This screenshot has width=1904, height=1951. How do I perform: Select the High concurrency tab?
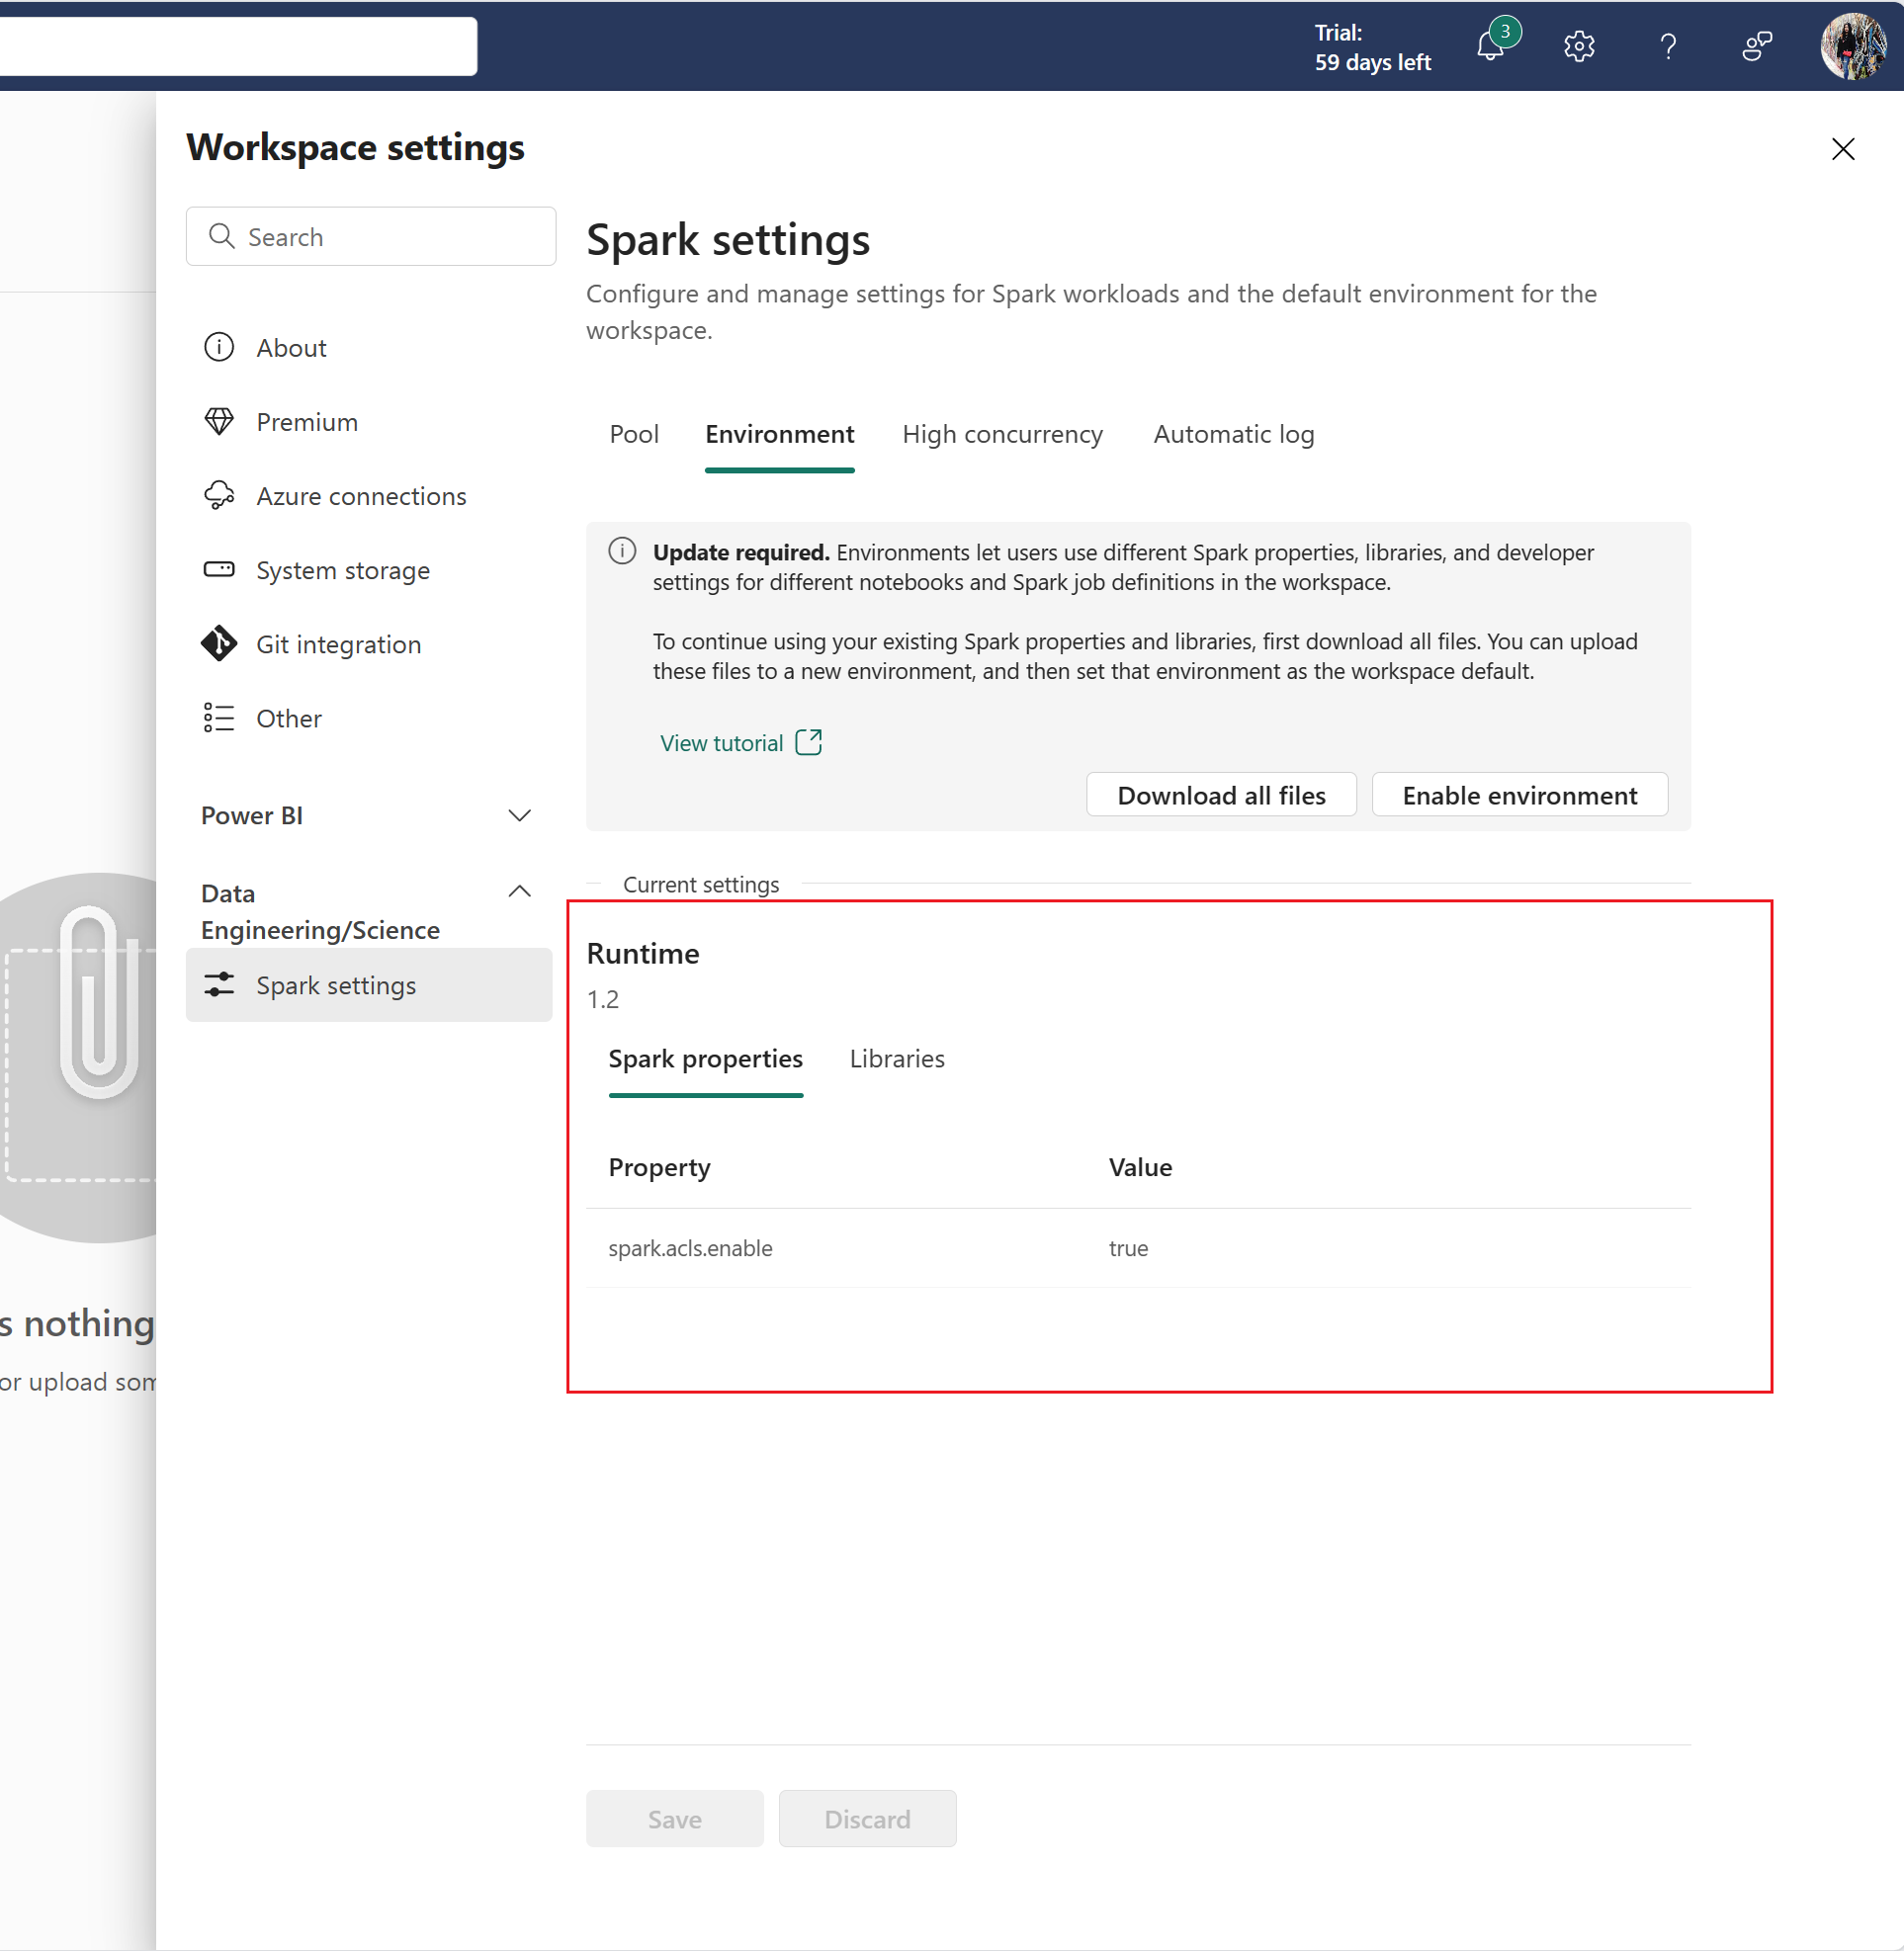point(1002,432)
